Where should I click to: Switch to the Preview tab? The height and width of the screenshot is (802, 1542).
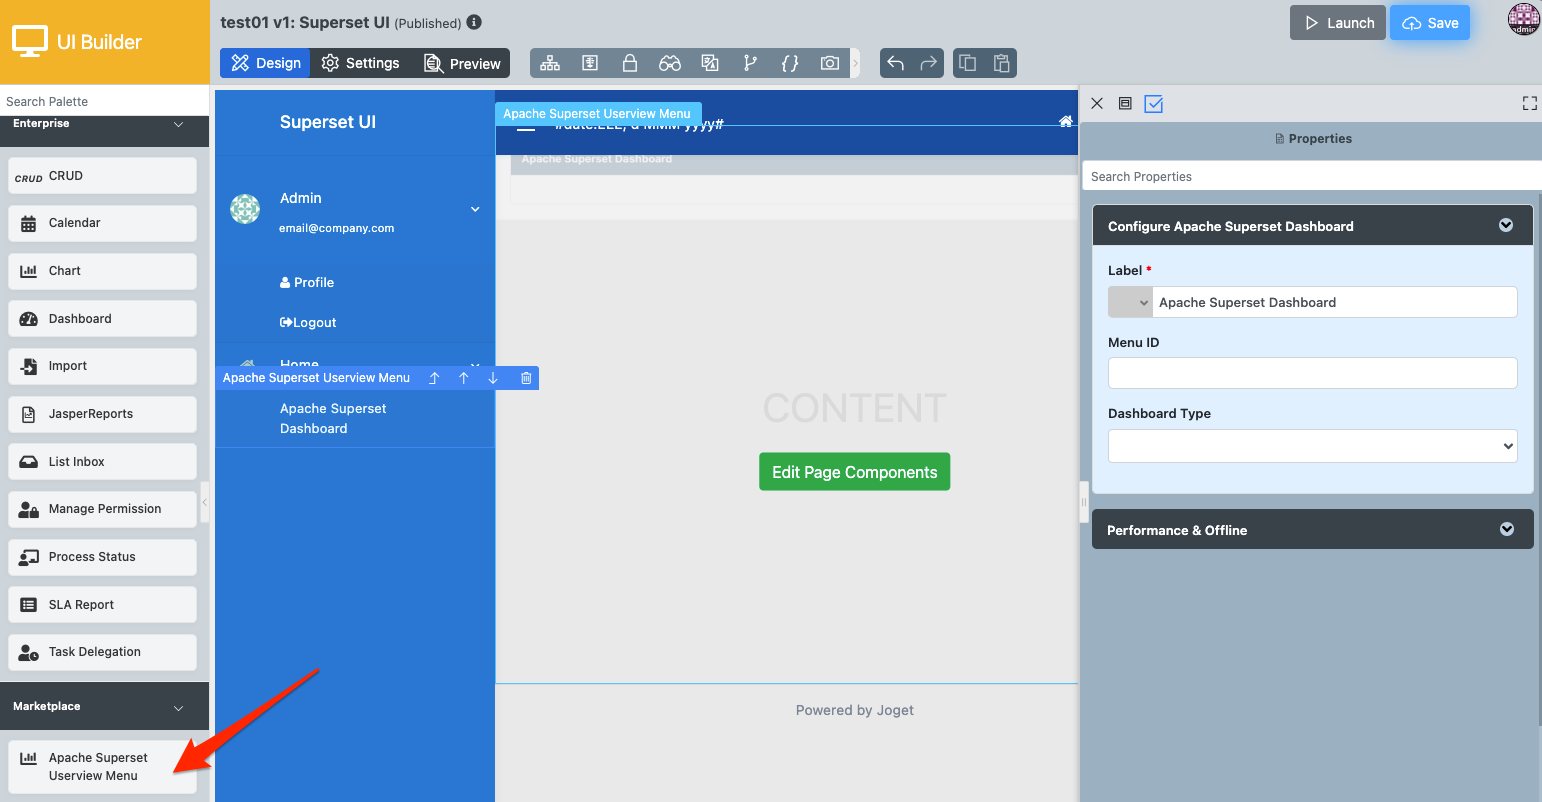(x=462, y=63)
